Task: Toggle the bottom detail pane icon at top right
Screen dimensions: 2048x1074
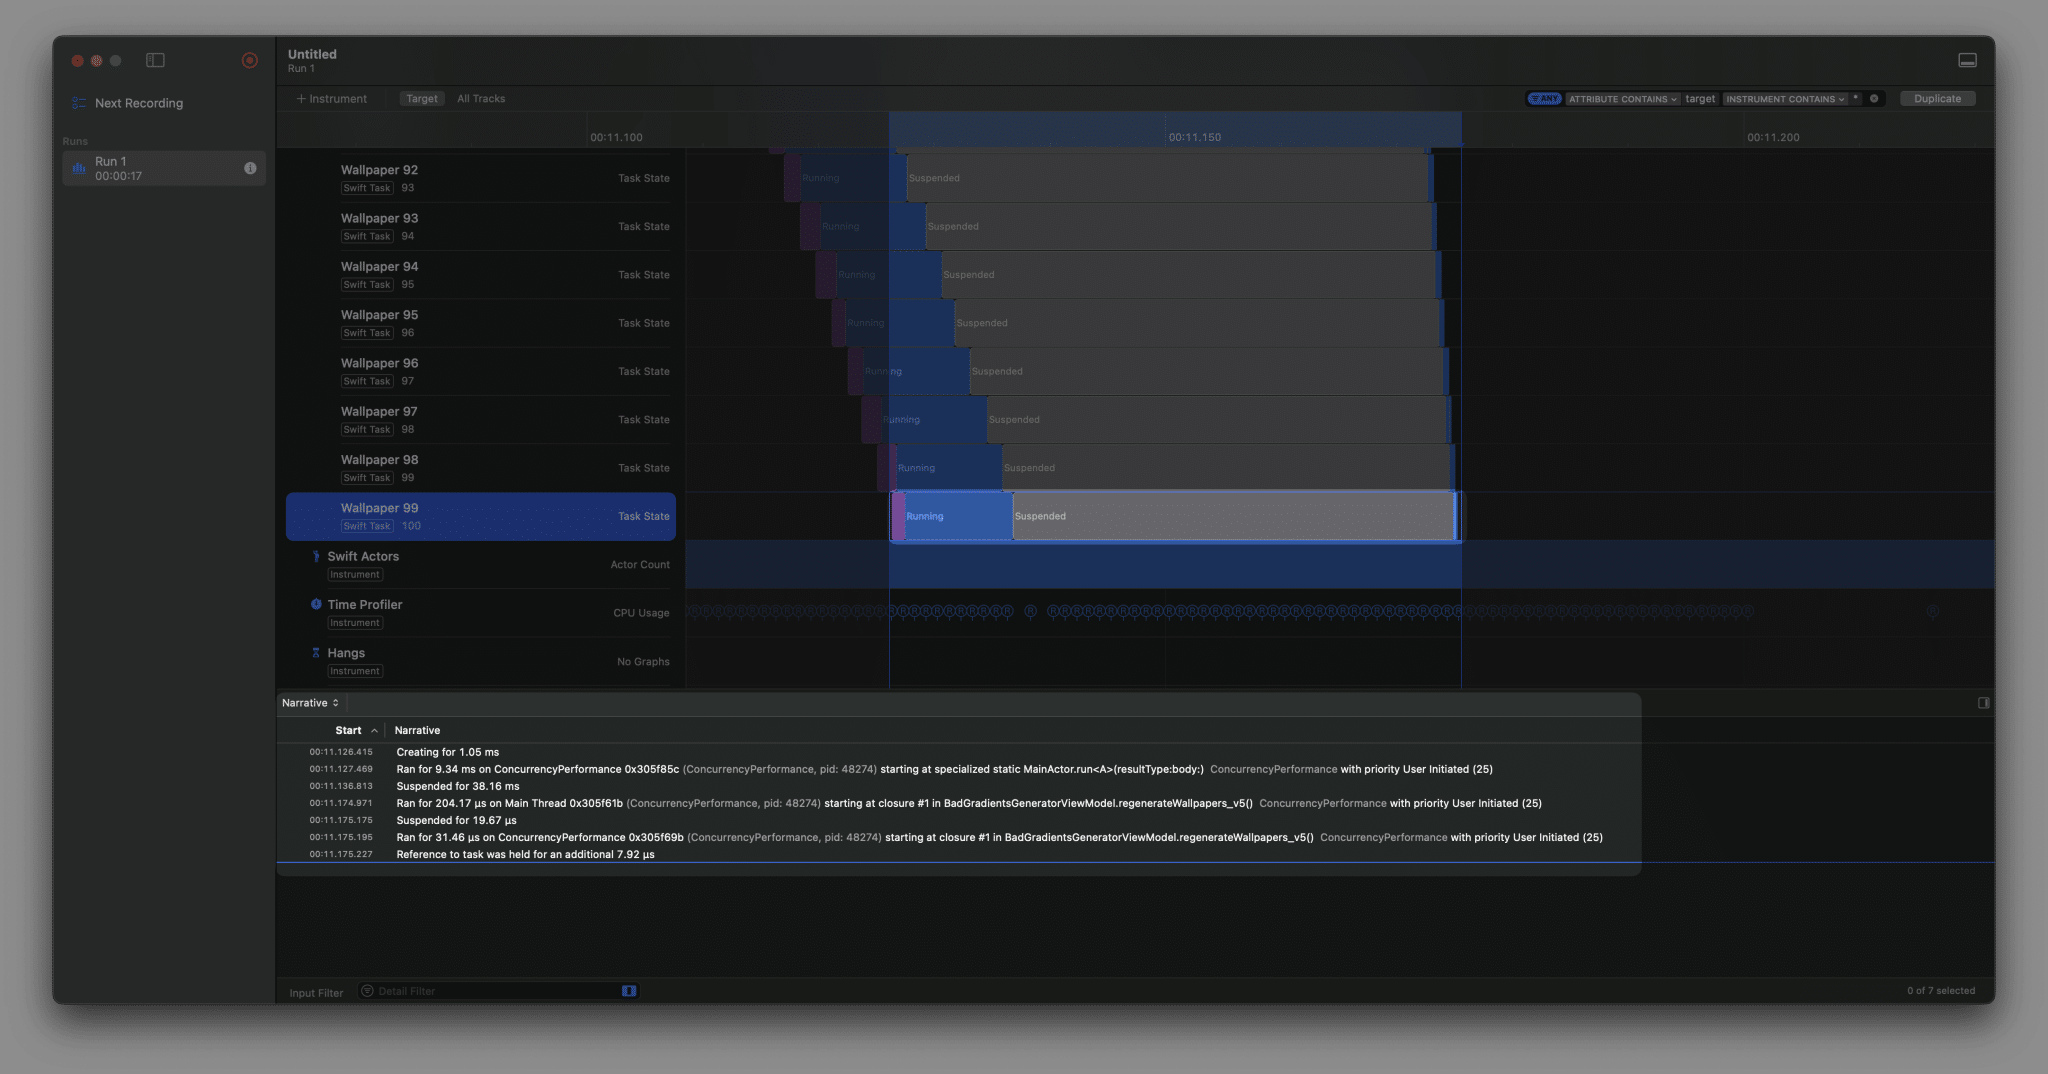Action: tap(1967, 60)
